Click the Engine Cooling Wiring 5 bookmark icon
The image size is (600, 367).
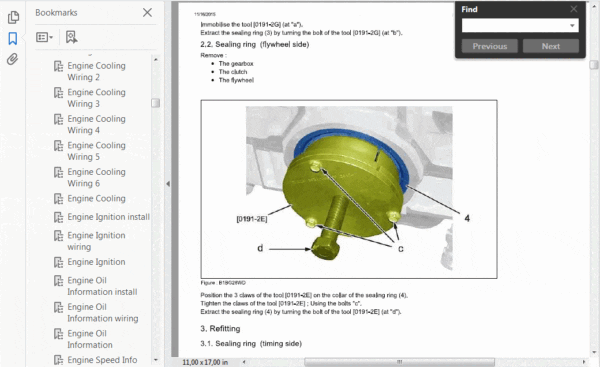click(59, 146)
